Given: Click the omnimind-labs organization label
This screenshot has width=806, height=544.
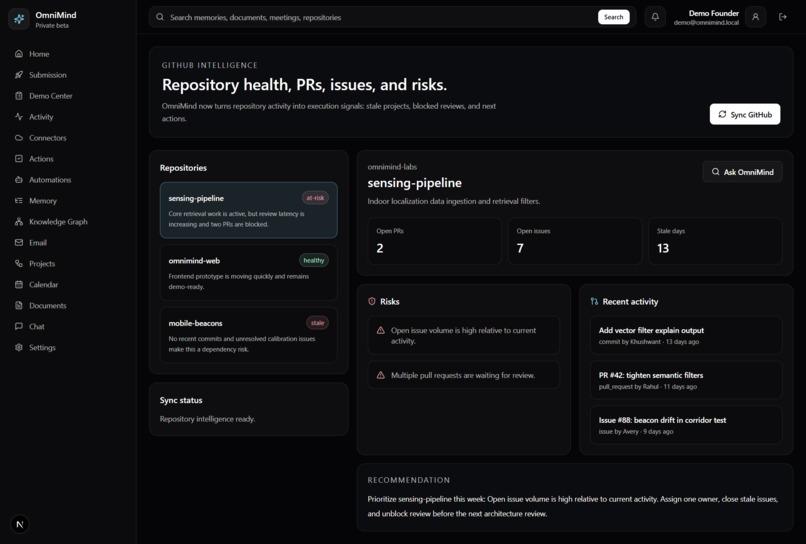Looking at the screenshot, I should 392,167.
